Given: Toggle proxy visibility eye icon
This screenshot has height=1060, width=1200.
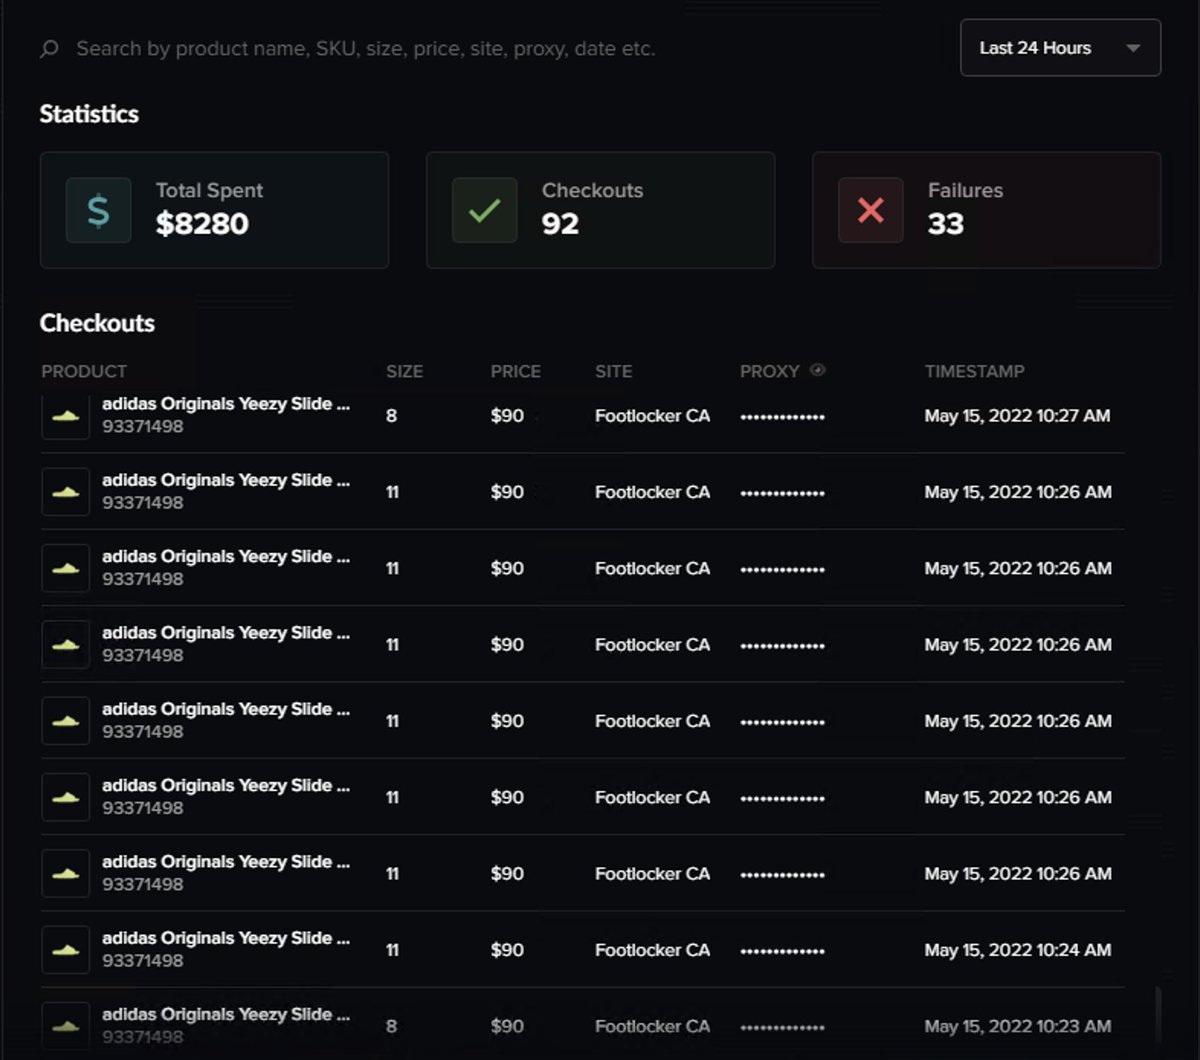Looking at the screenshot, I should [817, 370].
